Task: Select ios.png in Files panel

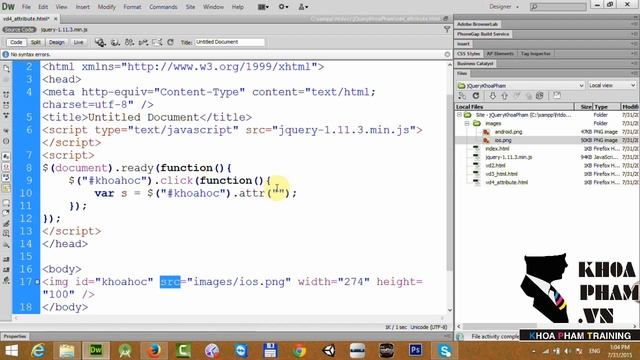Action: [503, 140]
